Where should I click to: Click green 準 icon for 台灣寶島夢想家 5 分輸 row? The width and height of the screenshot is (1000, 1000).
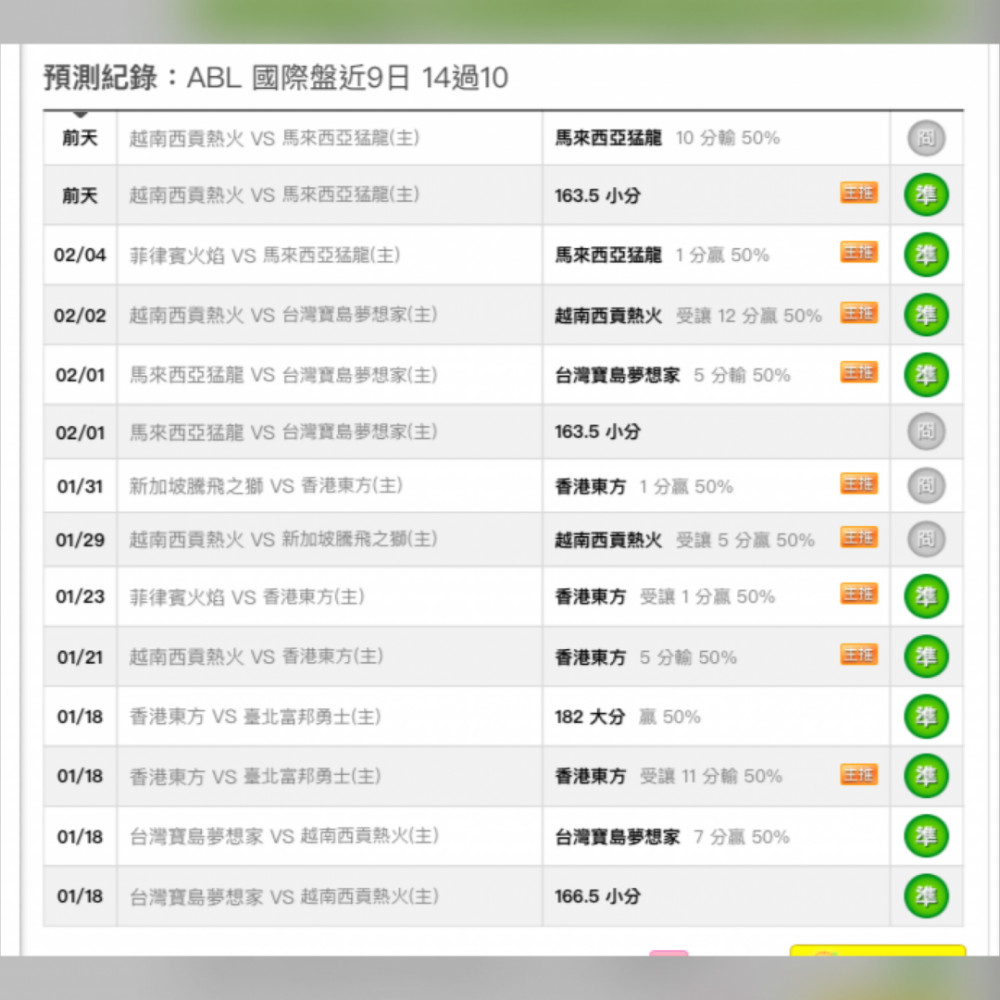(926, 375)
